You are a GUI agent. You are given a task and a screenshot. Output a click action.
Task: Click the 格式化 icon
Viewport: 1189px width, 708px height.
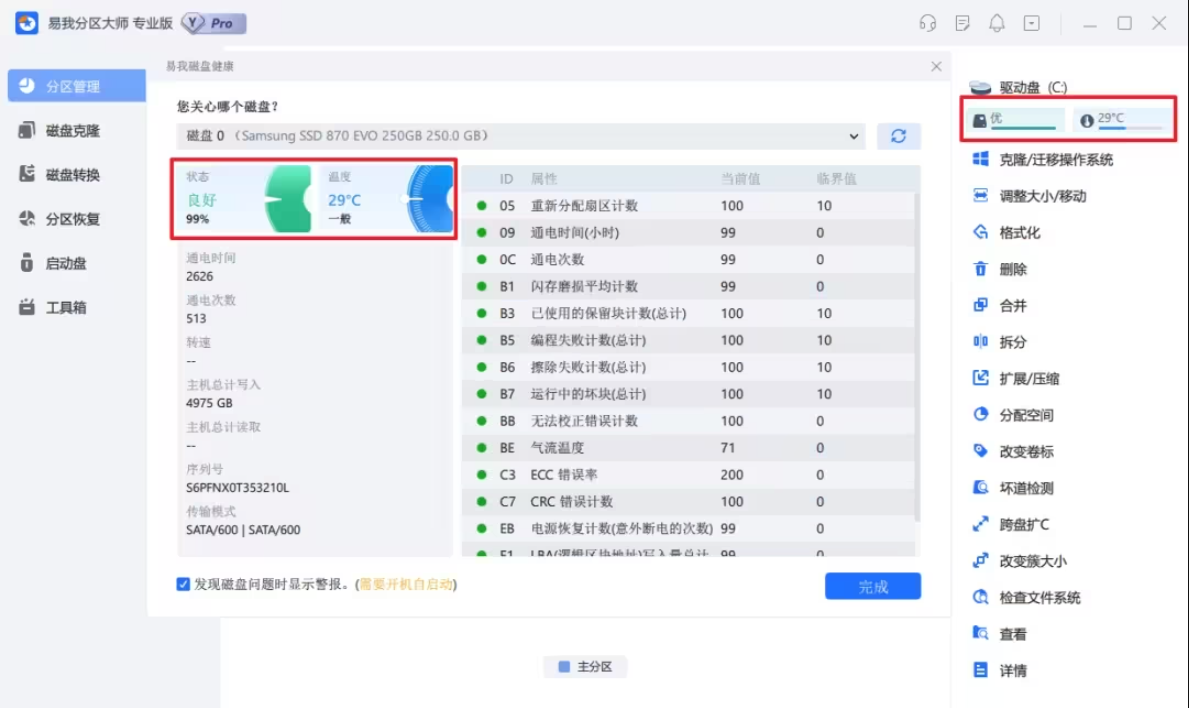[x=980, y=232]
